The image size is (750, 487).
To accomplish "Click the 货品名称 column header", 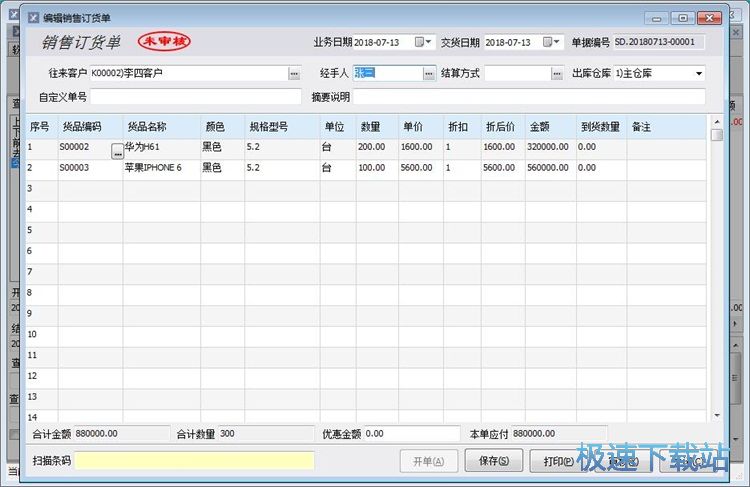I will (147, 127).
